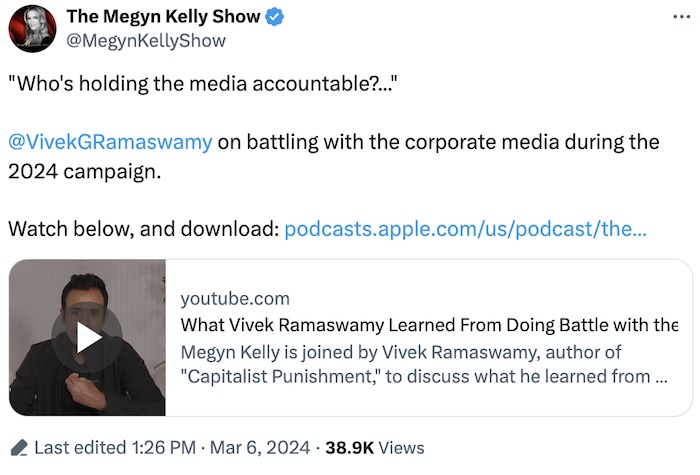Visit the @VivekGRamaswamy mention
This screenshot has height=475, width=700.
coord(110,141)
